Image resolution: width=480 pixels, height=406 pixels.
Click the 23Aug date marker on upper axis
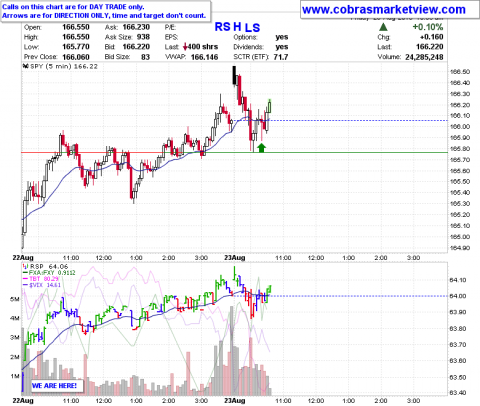pos(234,258)
